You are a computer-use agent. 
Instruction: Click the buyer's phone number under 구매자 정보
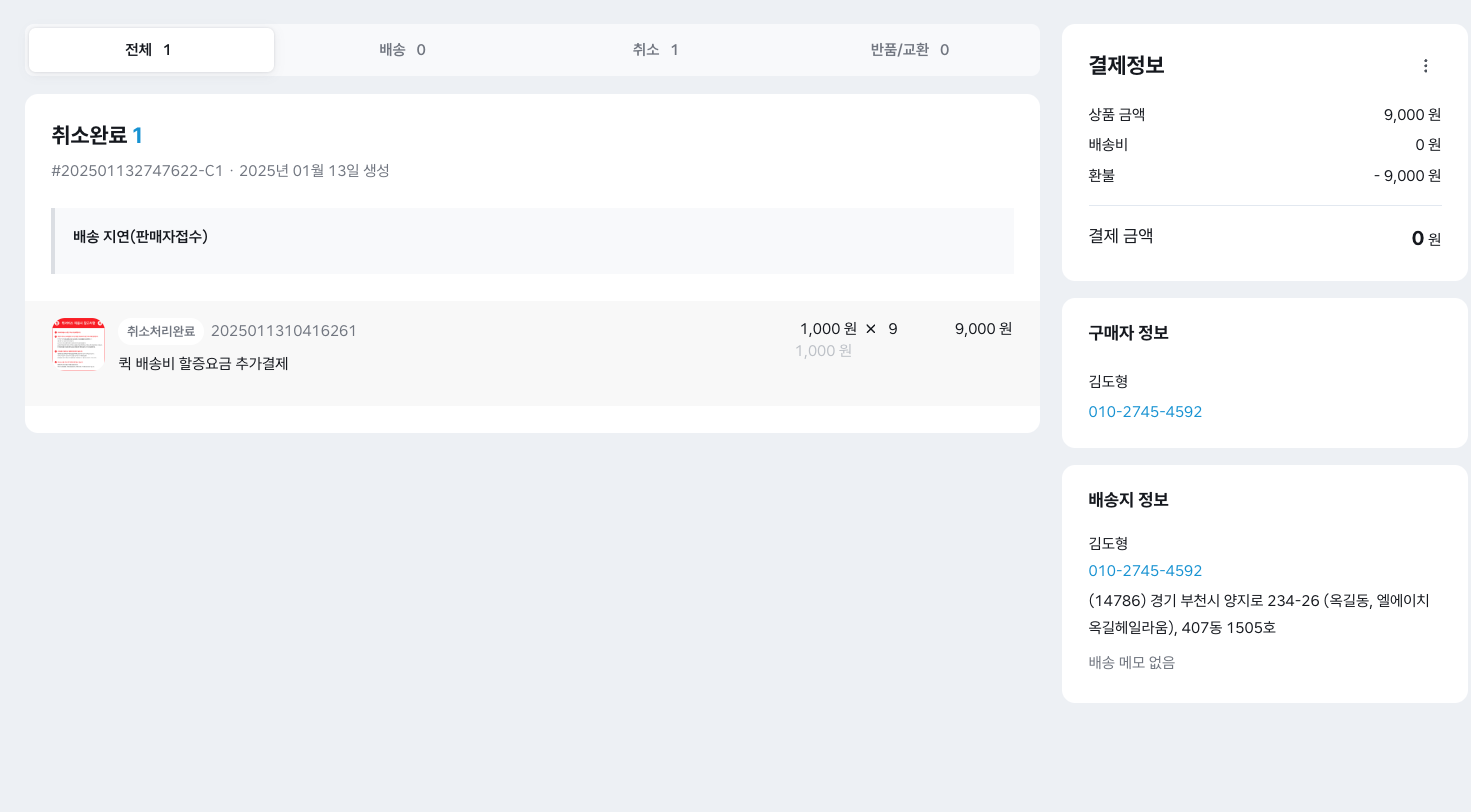1145,411
